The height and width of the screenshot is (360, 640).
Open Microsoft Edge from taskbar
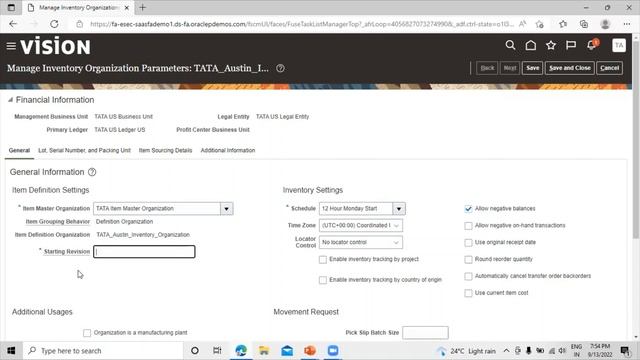[x=241, y=351]
